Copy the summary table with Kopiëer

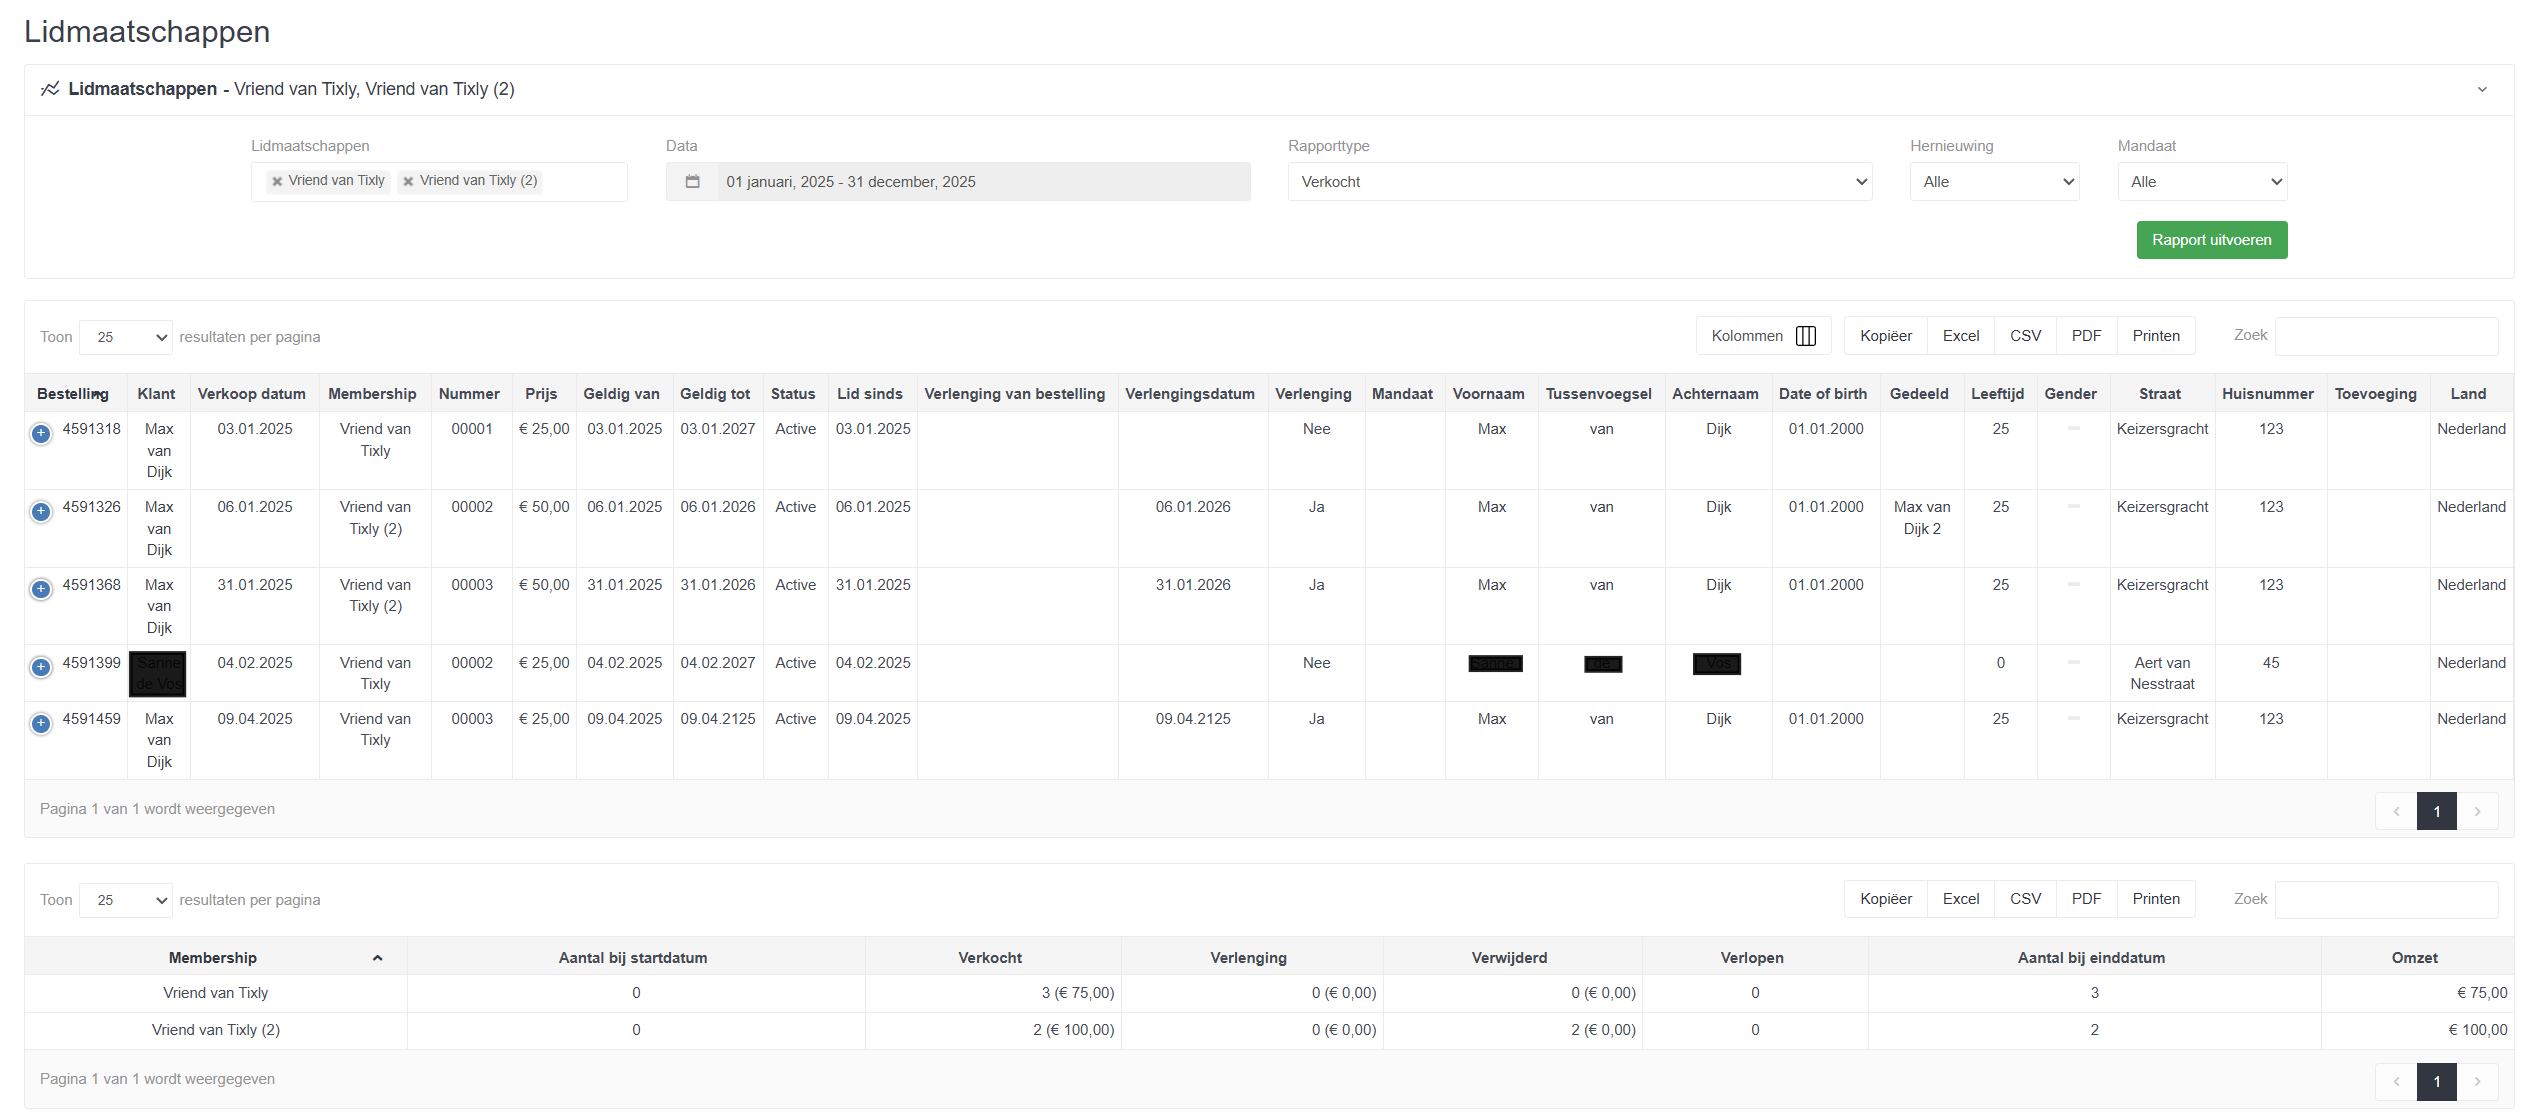[x=1885, y=899]
